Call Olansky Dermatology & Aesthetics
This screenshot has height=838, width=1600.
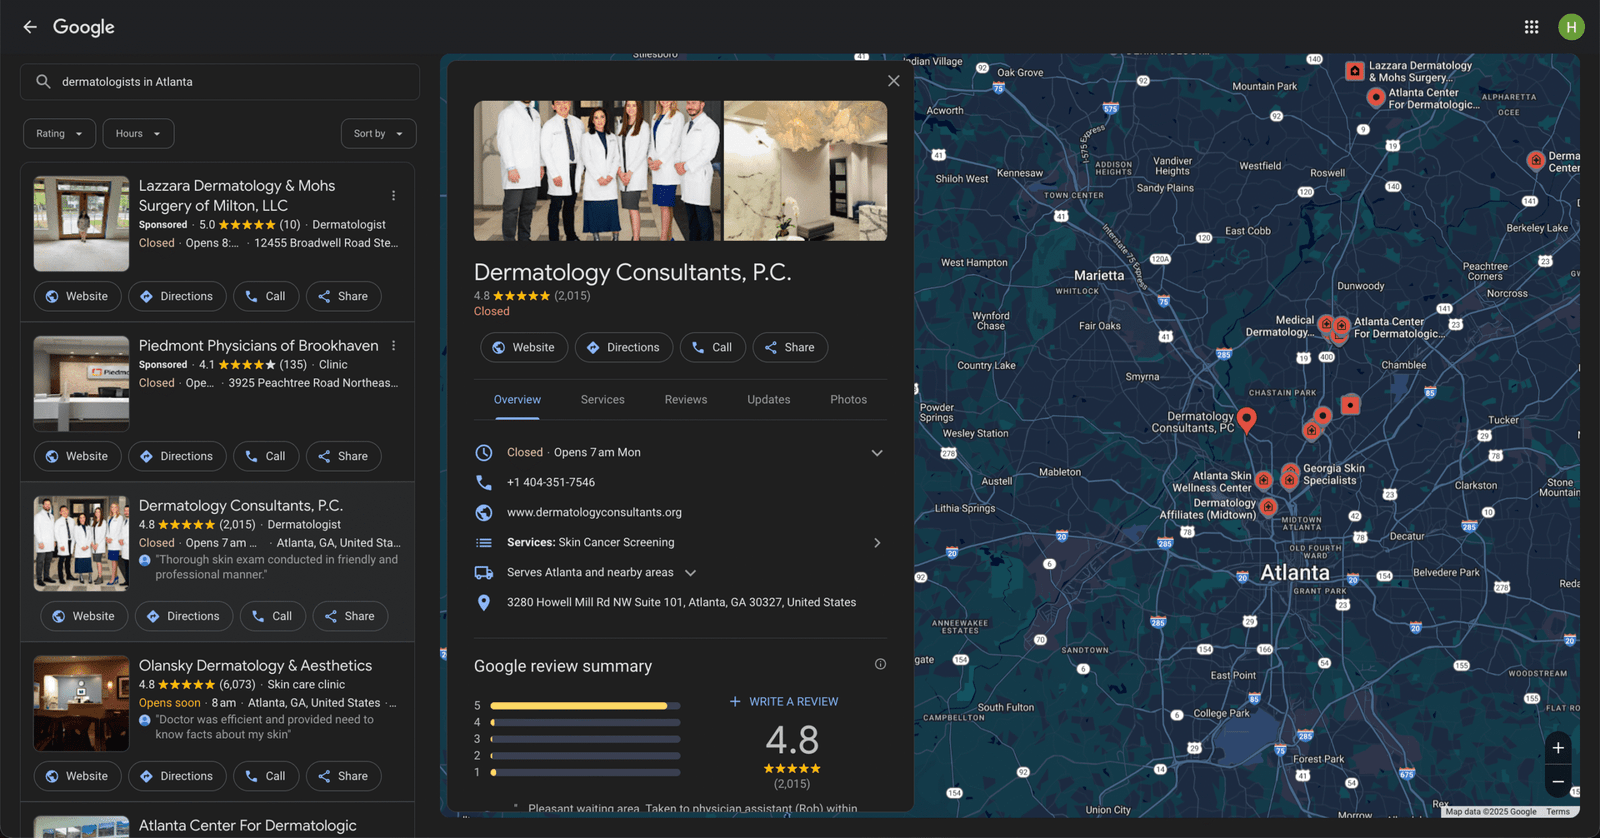pos(267,776)
